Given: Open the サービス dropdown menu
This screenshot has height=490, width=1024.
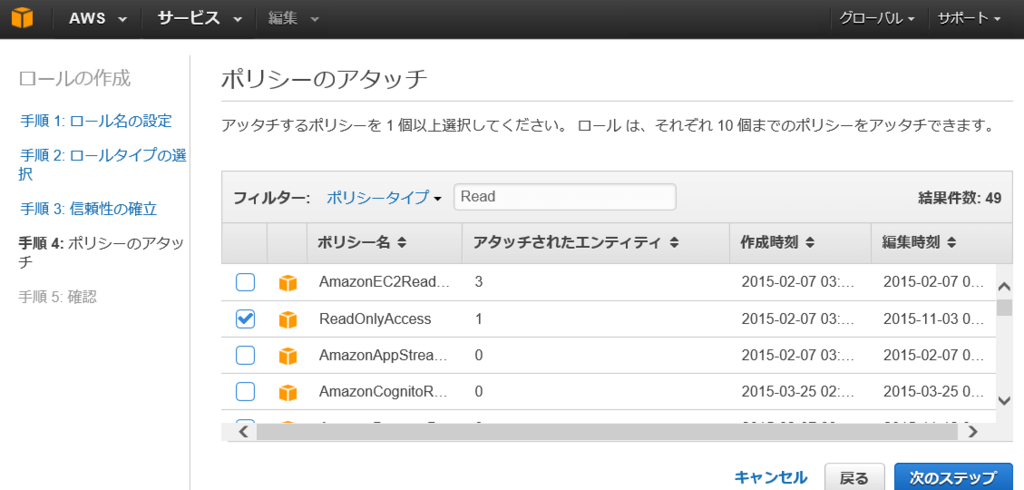Looking at the screenshot, I should 199,18.
